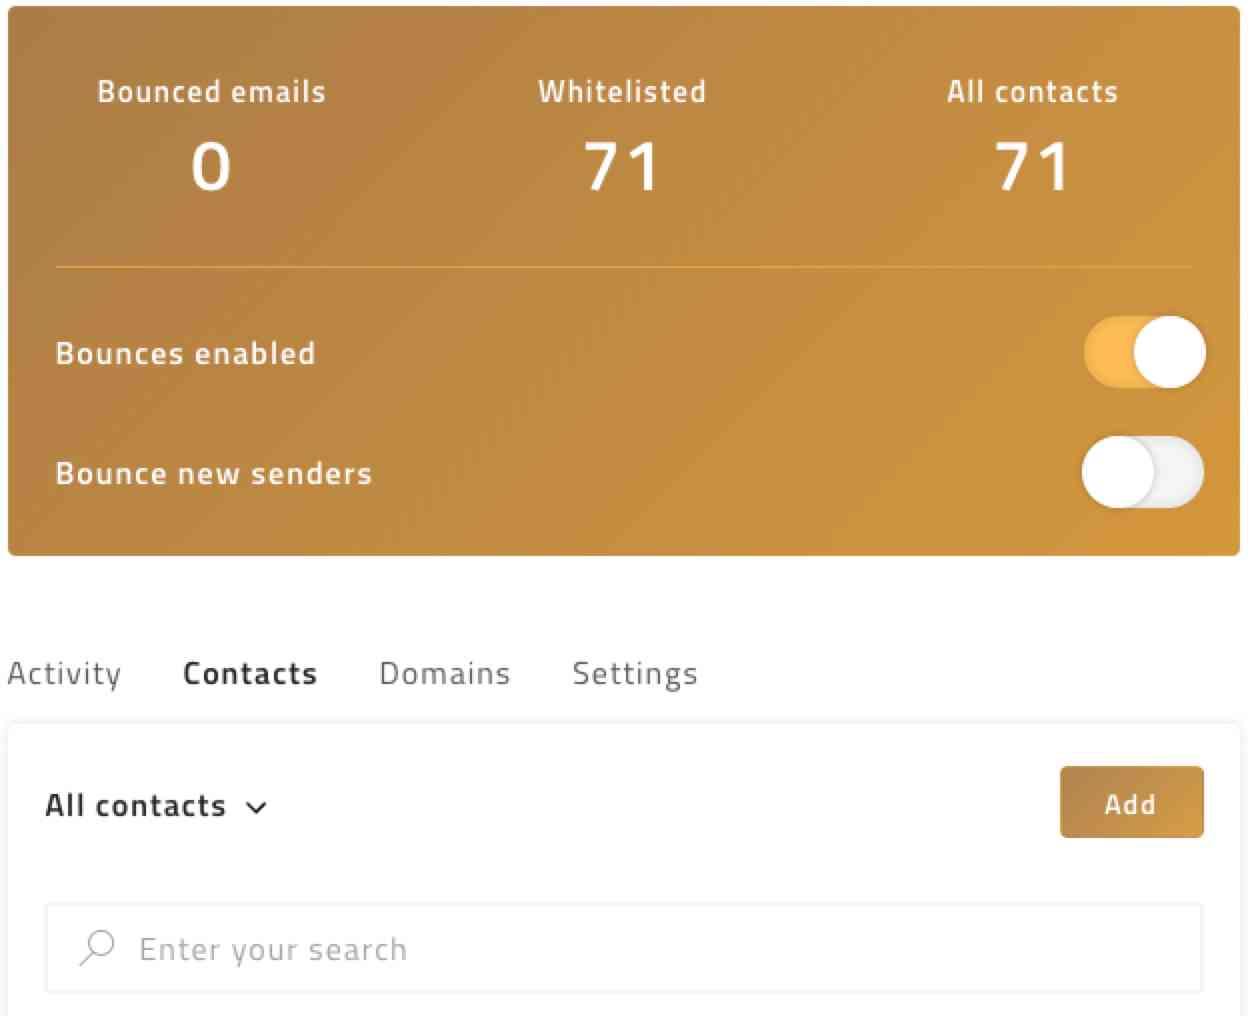Go to the Settings tab

click(634, 673)
